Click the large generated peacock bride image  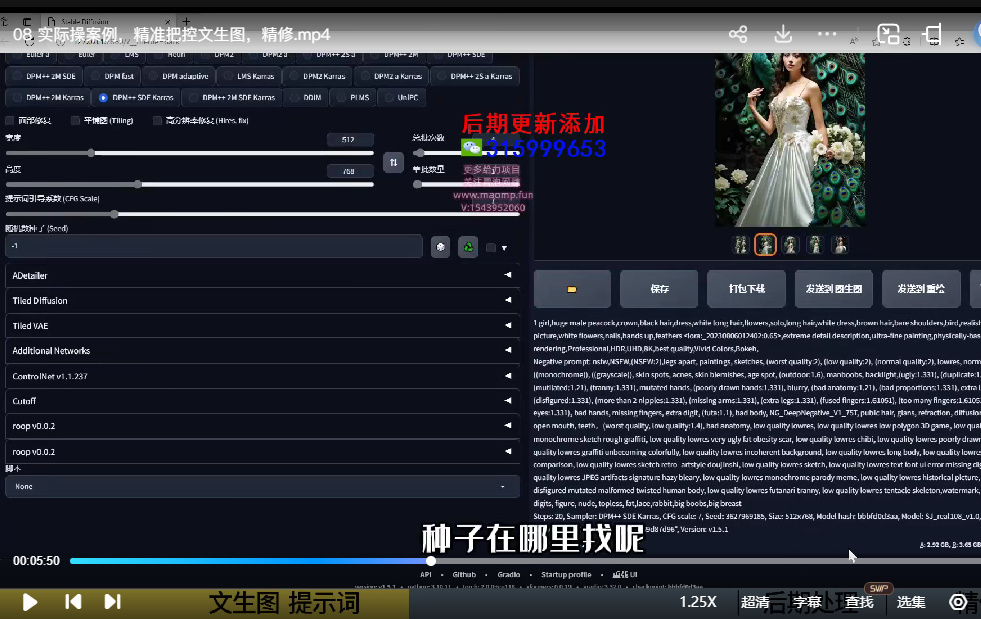[x=790, y=140]
